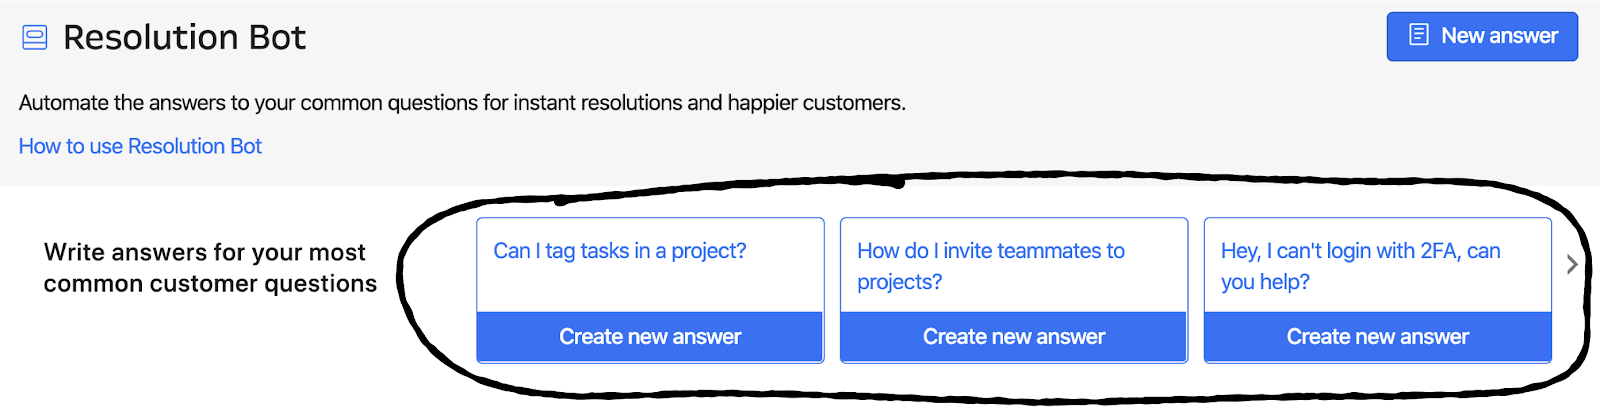Select the invite teammates card's blank white area
Image resolution: width=1600 pixels, height=415 pixels.
tap(1080, 295)
